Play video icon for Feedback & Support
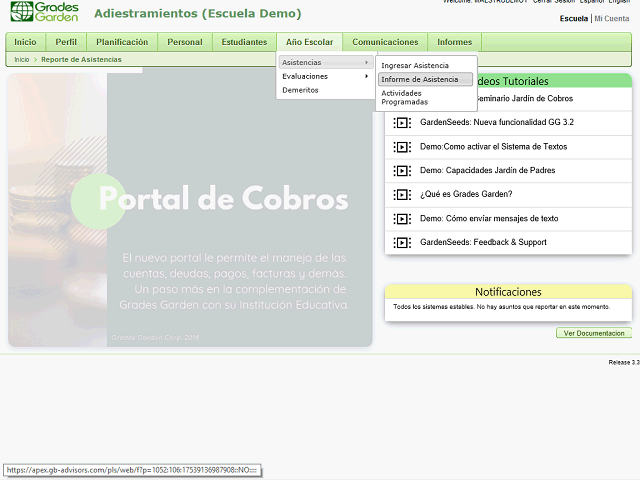 [x=402, y=243]
